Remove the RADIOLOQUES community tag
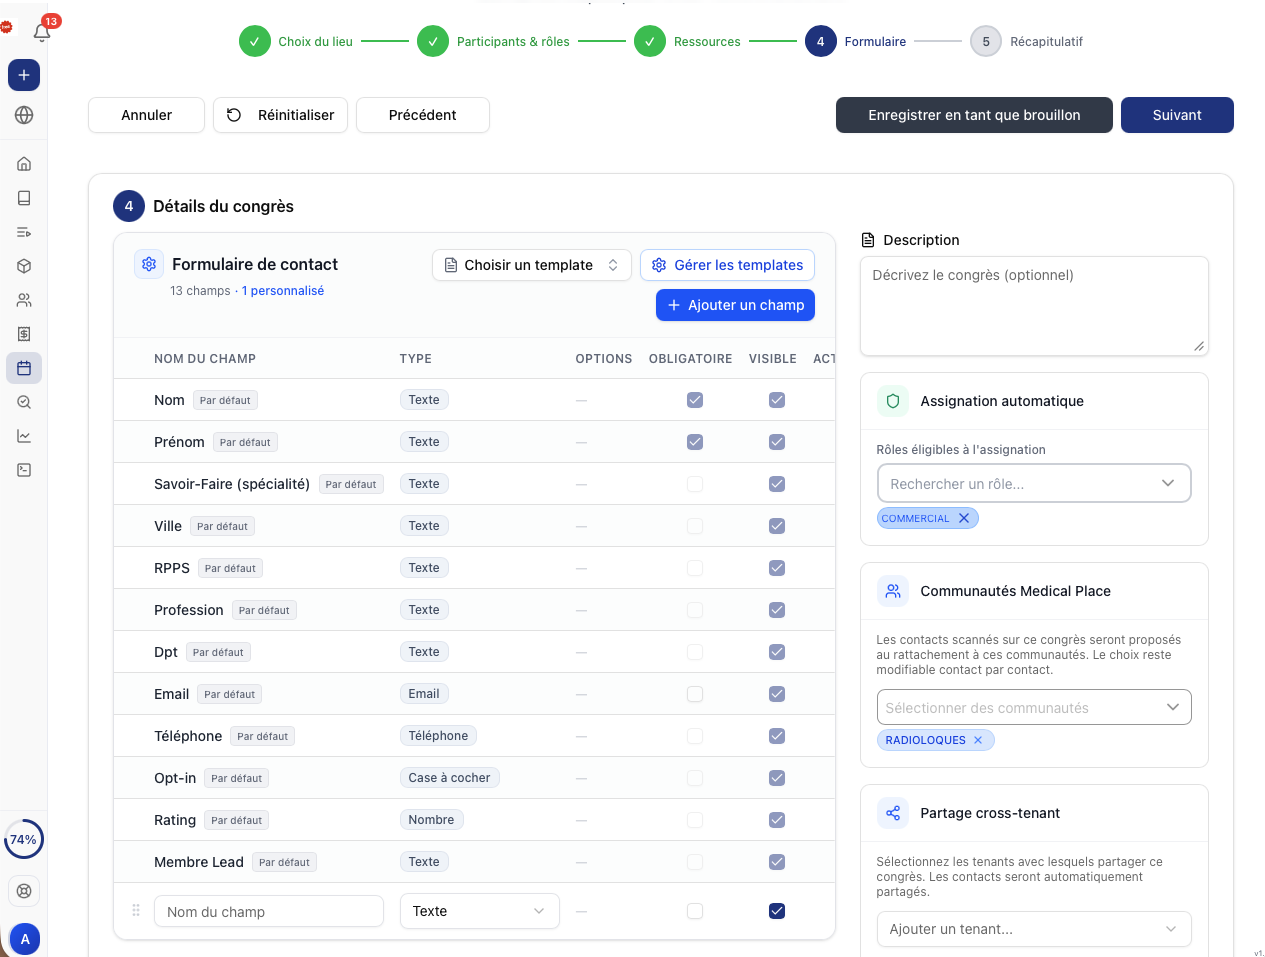The image size is (1265, 957). pos(978,740)
